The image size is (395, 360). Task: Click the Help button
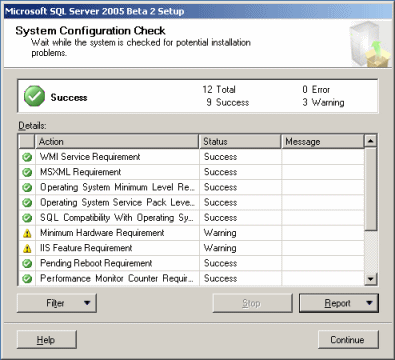(47, 340)
